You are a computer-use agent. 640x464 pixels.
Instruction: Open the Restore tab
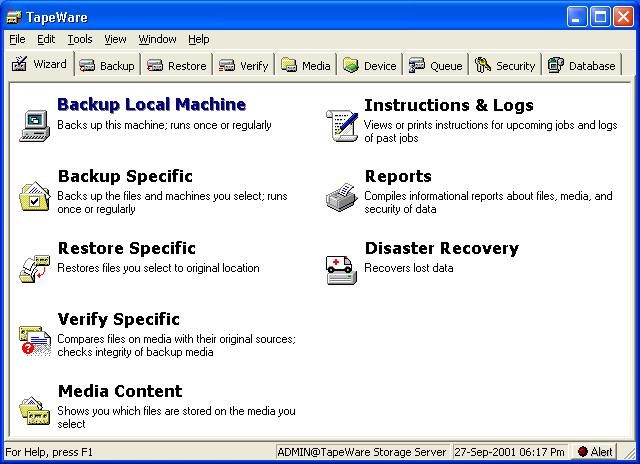pos(177,66)
